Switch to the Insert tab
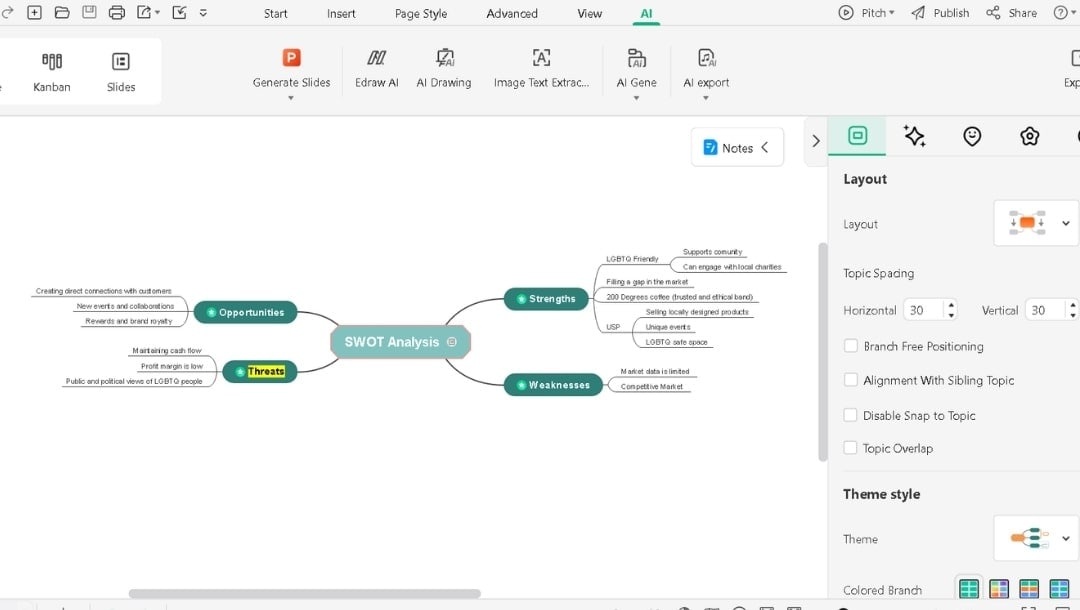This screenshot has height=610, width=1080. [341, 13]
